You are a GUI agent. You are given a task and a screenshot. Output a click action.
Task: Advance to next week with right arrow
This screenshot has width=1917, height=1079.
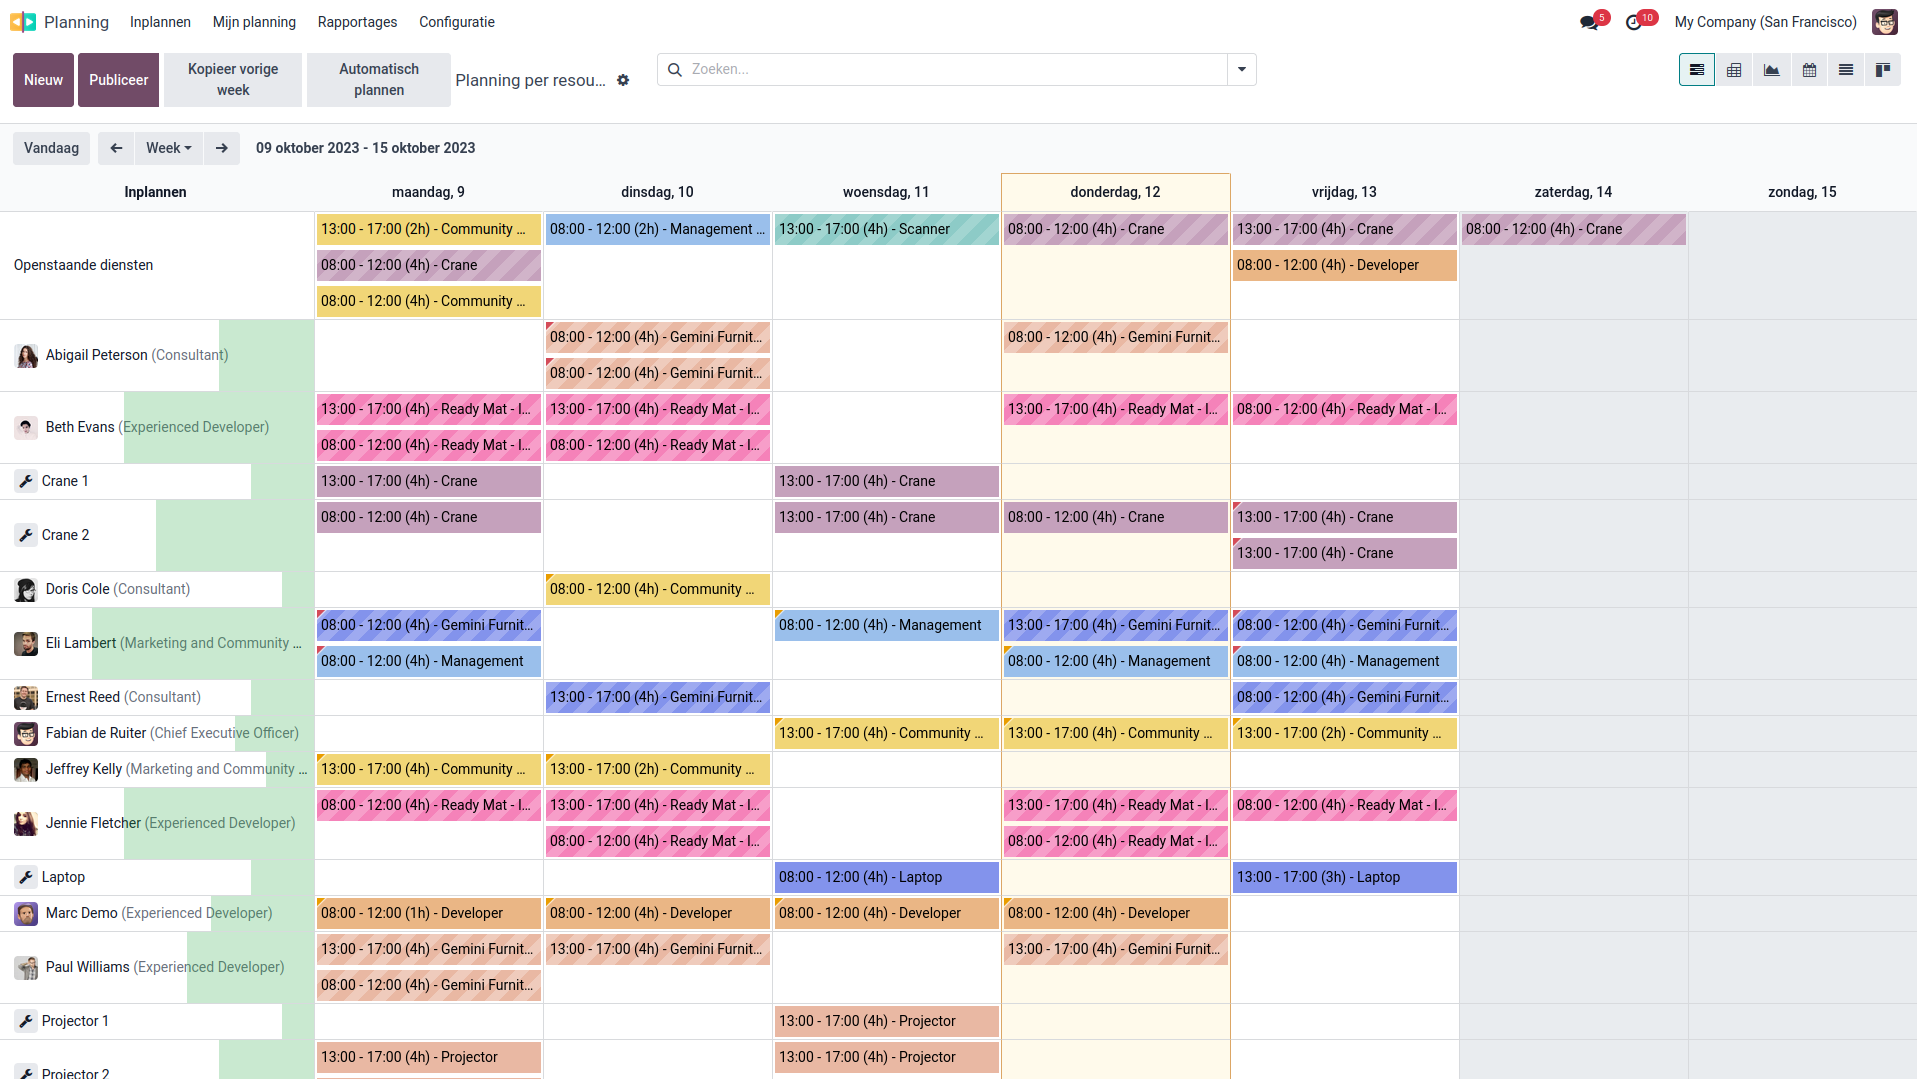click(x=221, y=148)
